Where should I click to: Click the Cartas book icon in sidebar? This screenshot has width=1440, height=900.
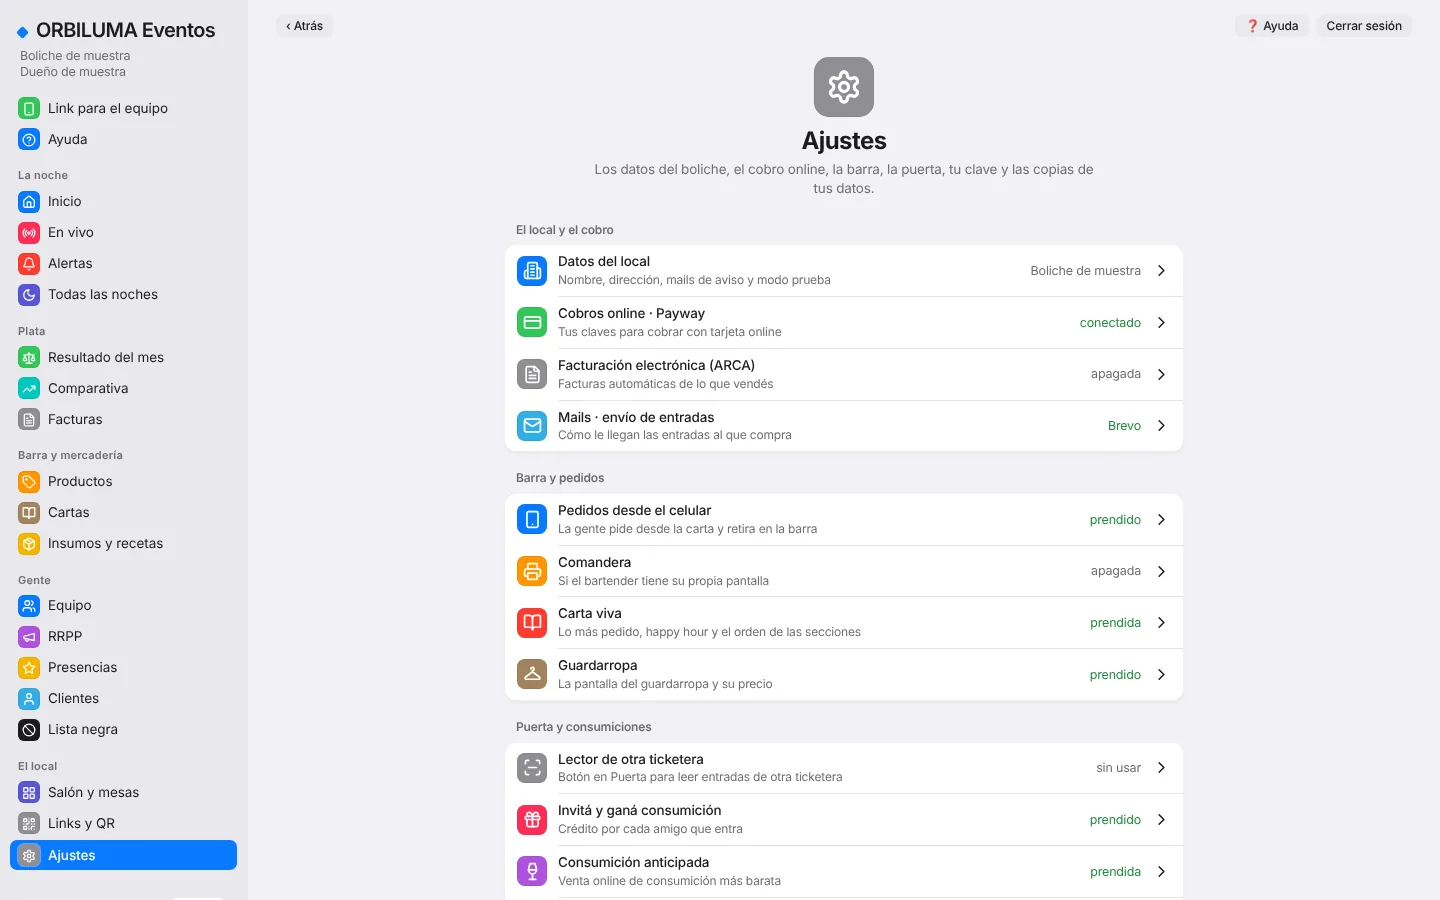(29, 512)
